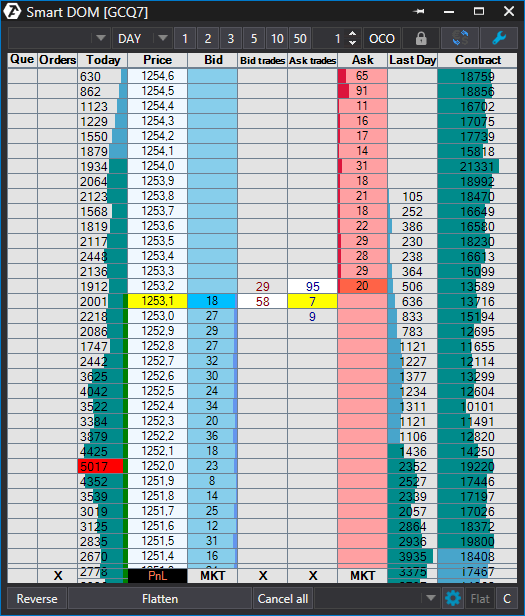Image resolution: width=525 pixels, height=616 pixels.
Task: Click the Reverse button
Action: point(37,599)
